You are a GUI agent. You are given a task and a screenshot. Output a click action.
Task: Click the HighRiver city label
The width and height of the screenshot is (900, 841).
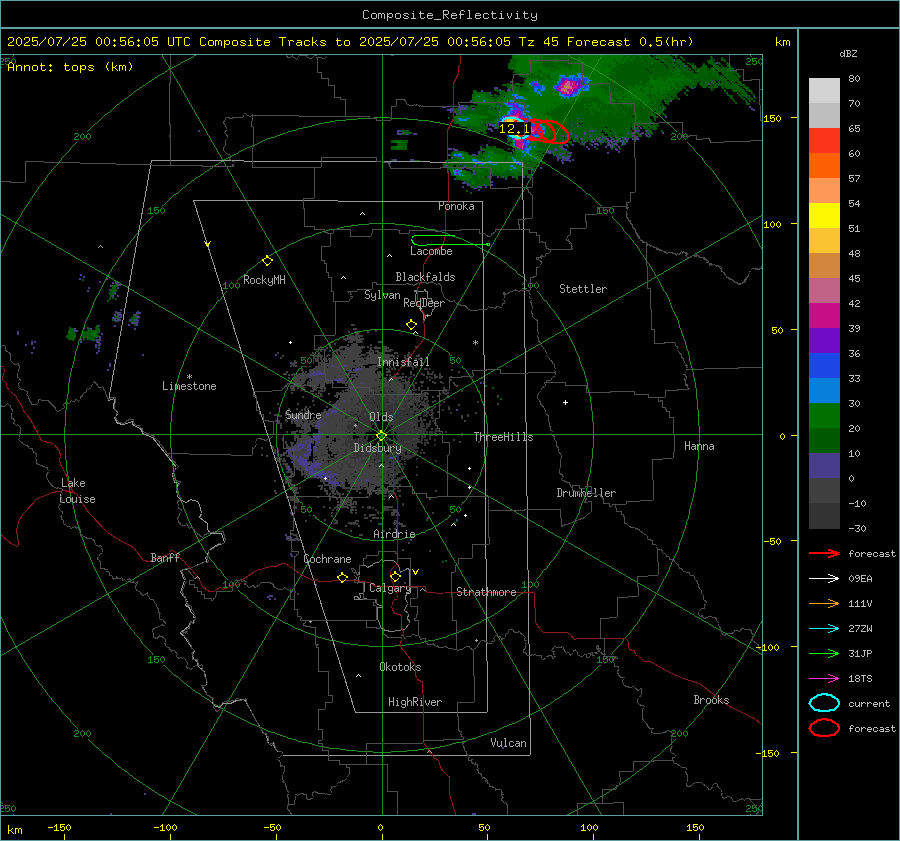pos(415,702)
